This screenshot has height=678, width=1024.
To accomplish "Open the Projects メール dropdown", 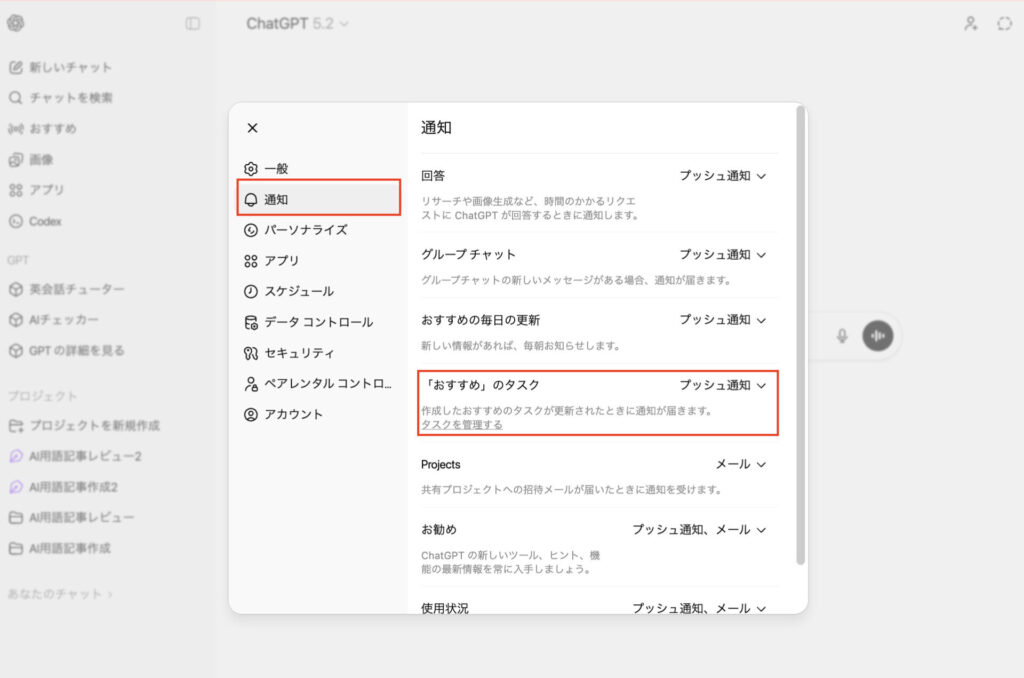I will [741, 465].
